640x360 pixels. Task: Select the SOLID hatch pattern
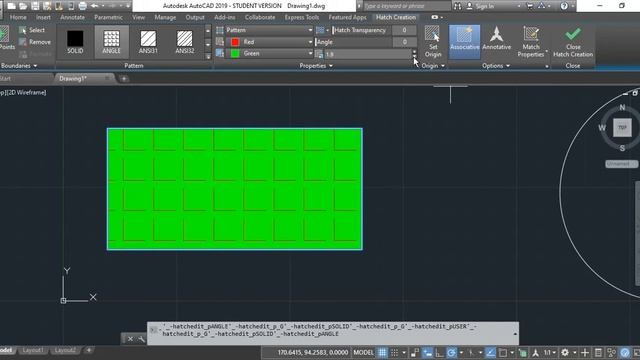[75, 42]
